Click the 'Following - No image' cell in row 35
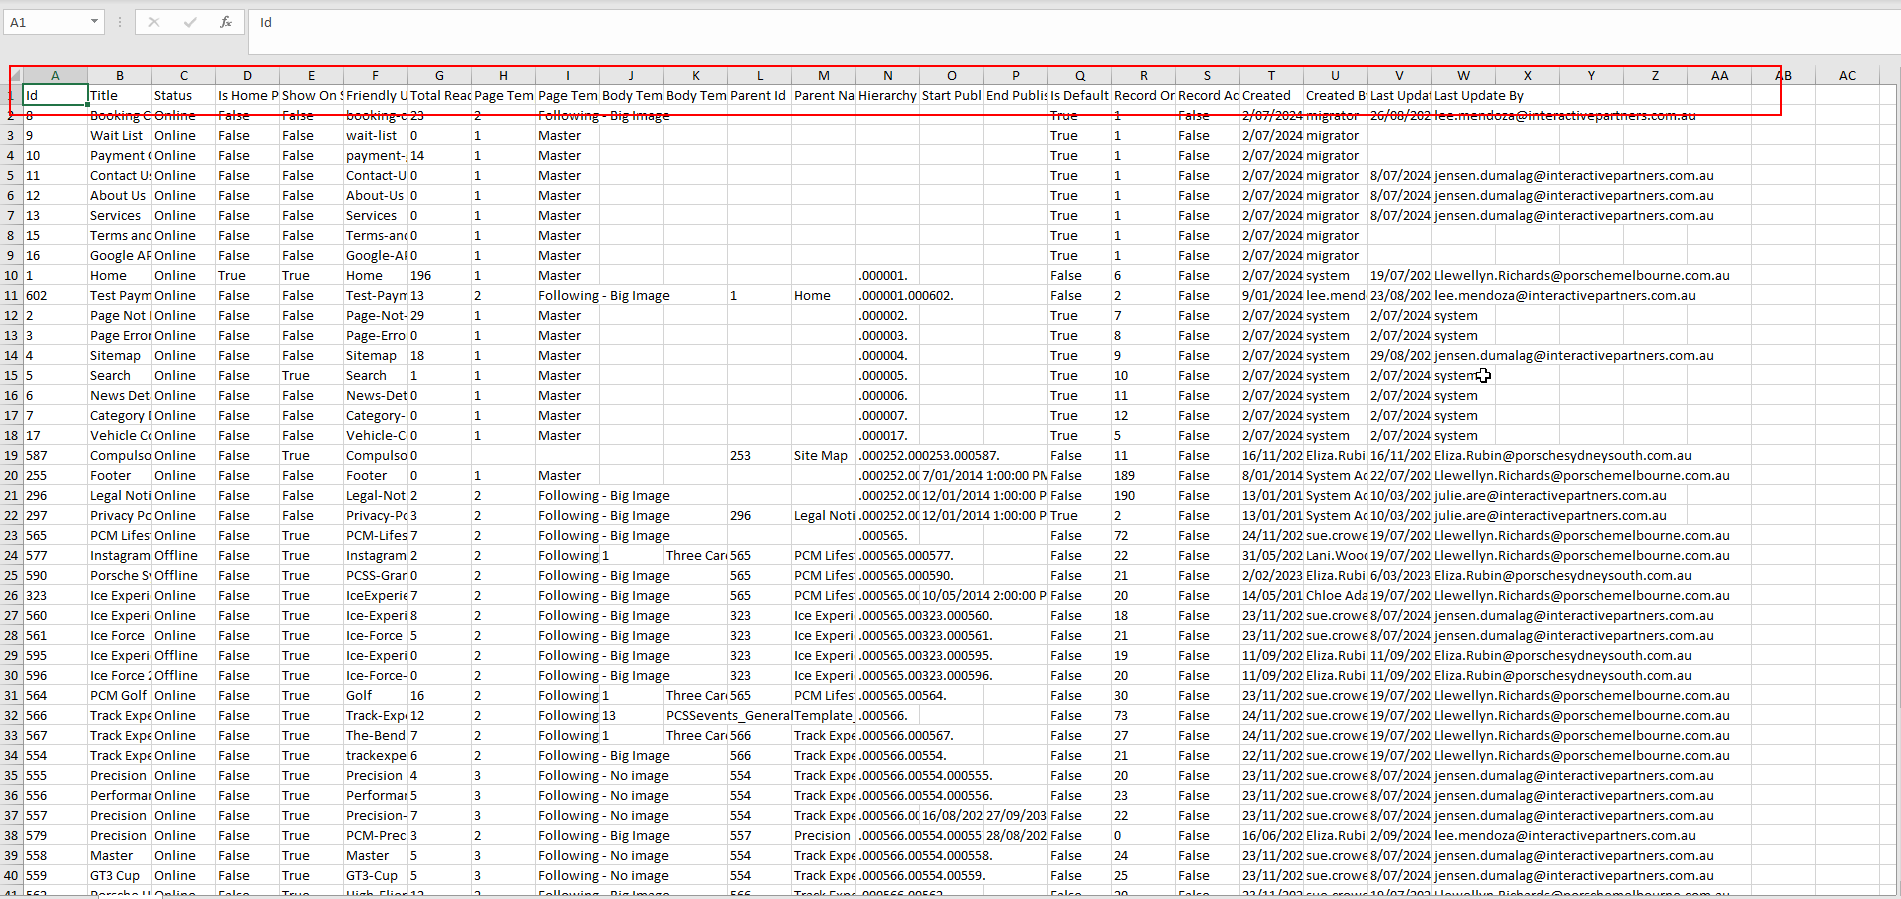Screen dimensions: 1901x899 [603, 775]
